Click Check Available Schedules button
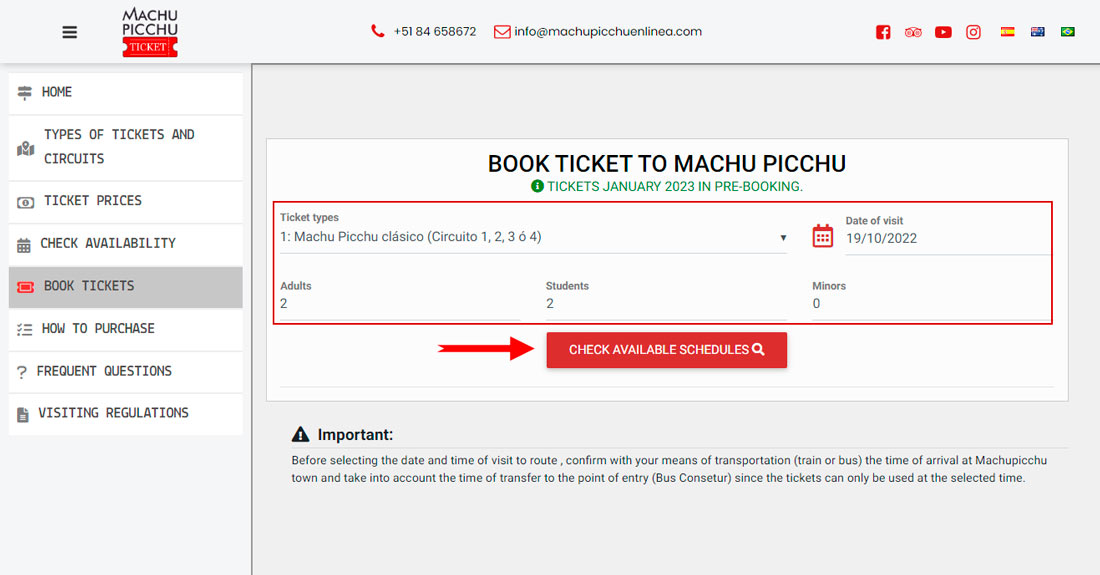 666,350
